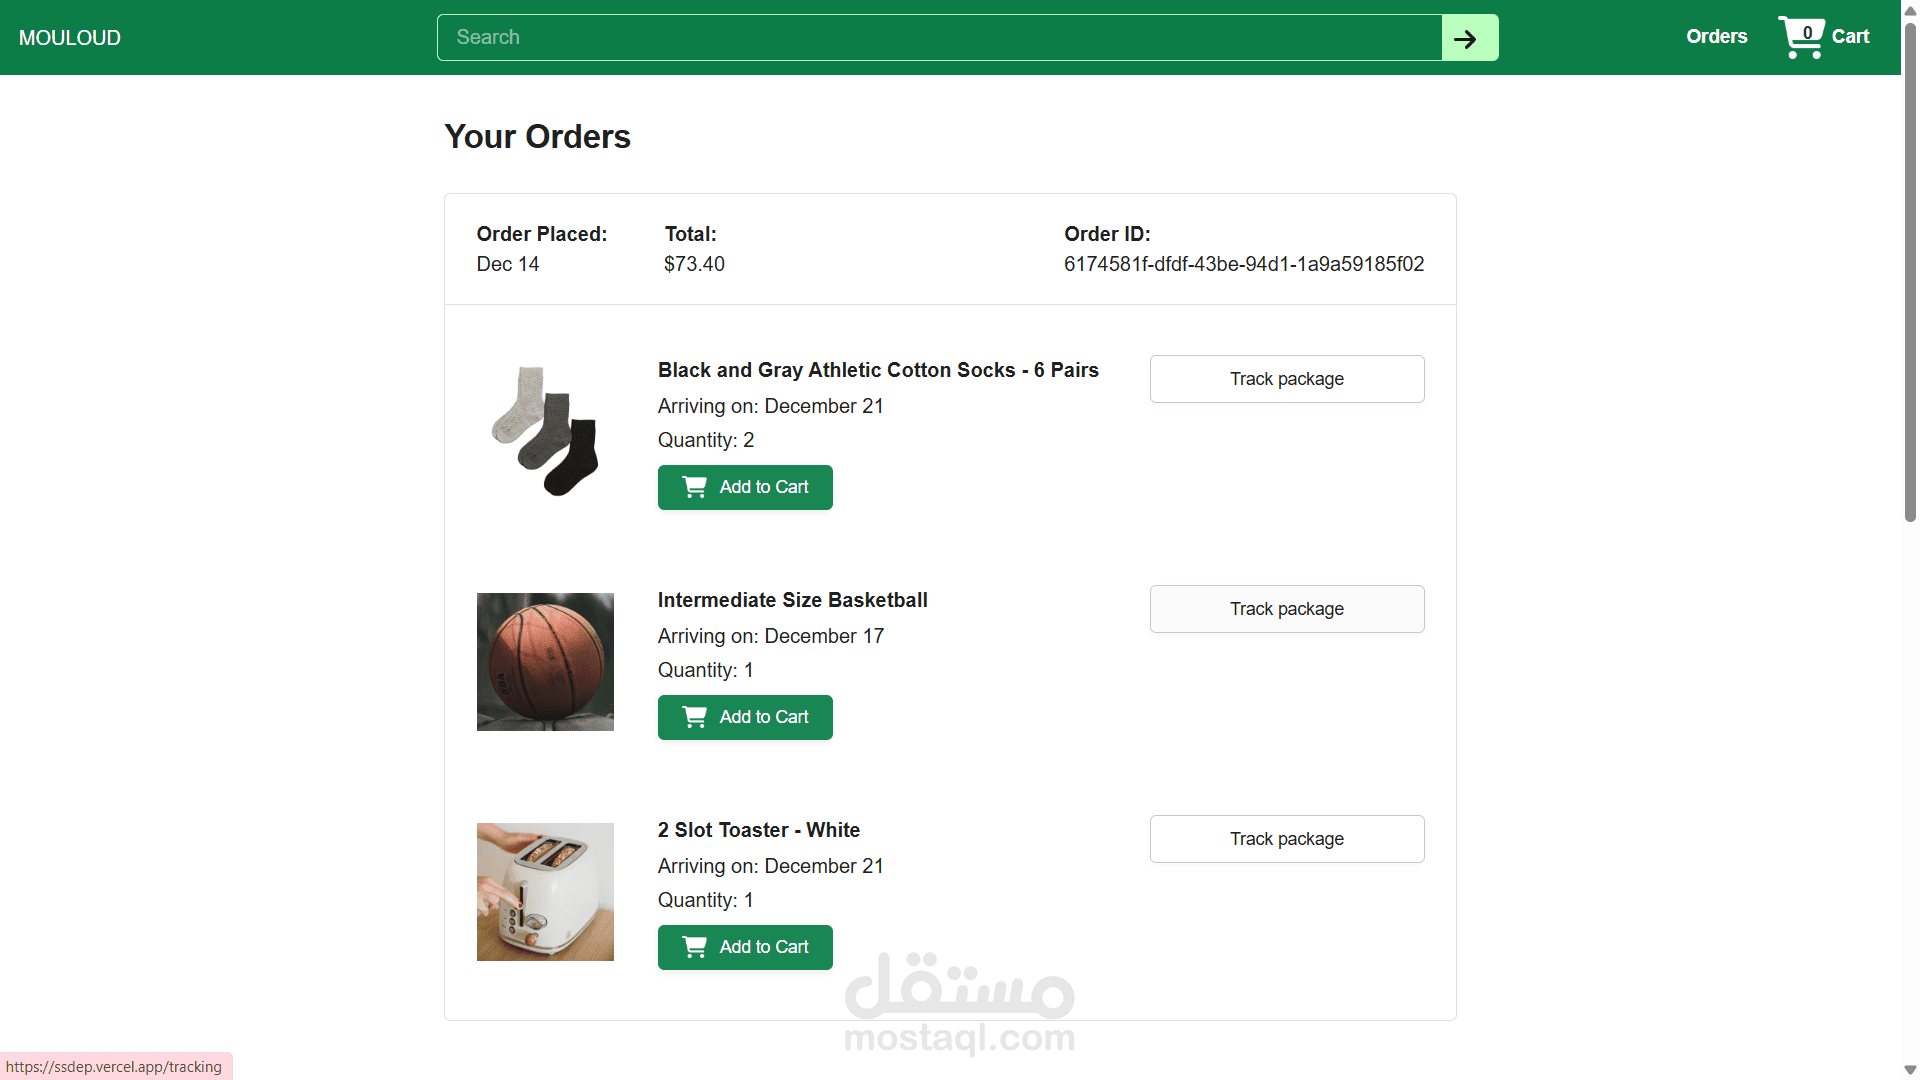This screenshot has height=1080, width=1920.
Task: Track package for Intermediate Size Basketball
Action: pos(1286,609)
